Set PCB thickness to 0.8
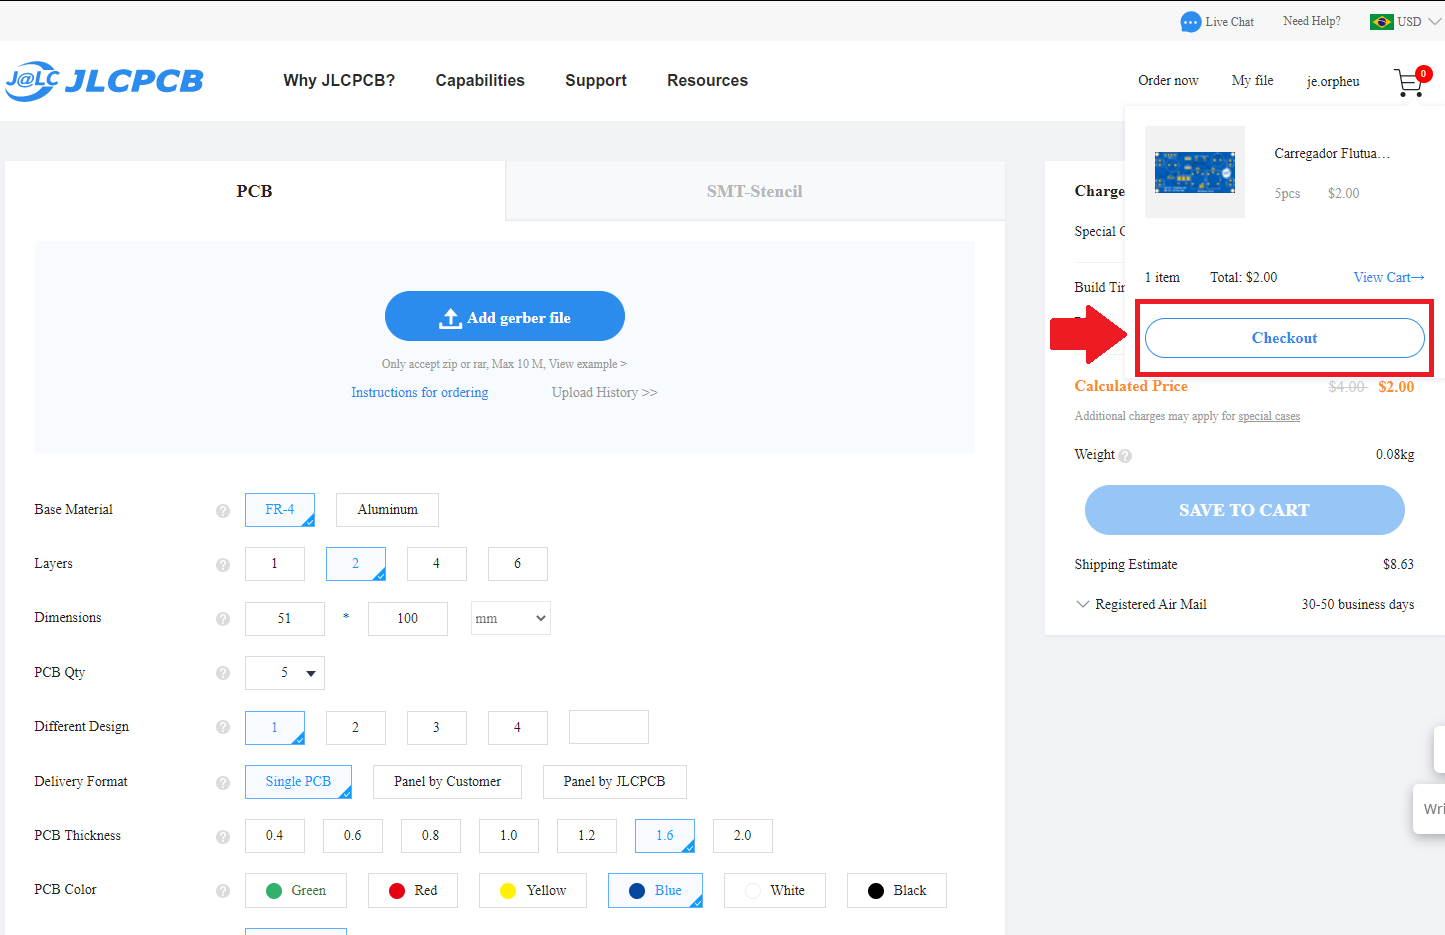 431,836
